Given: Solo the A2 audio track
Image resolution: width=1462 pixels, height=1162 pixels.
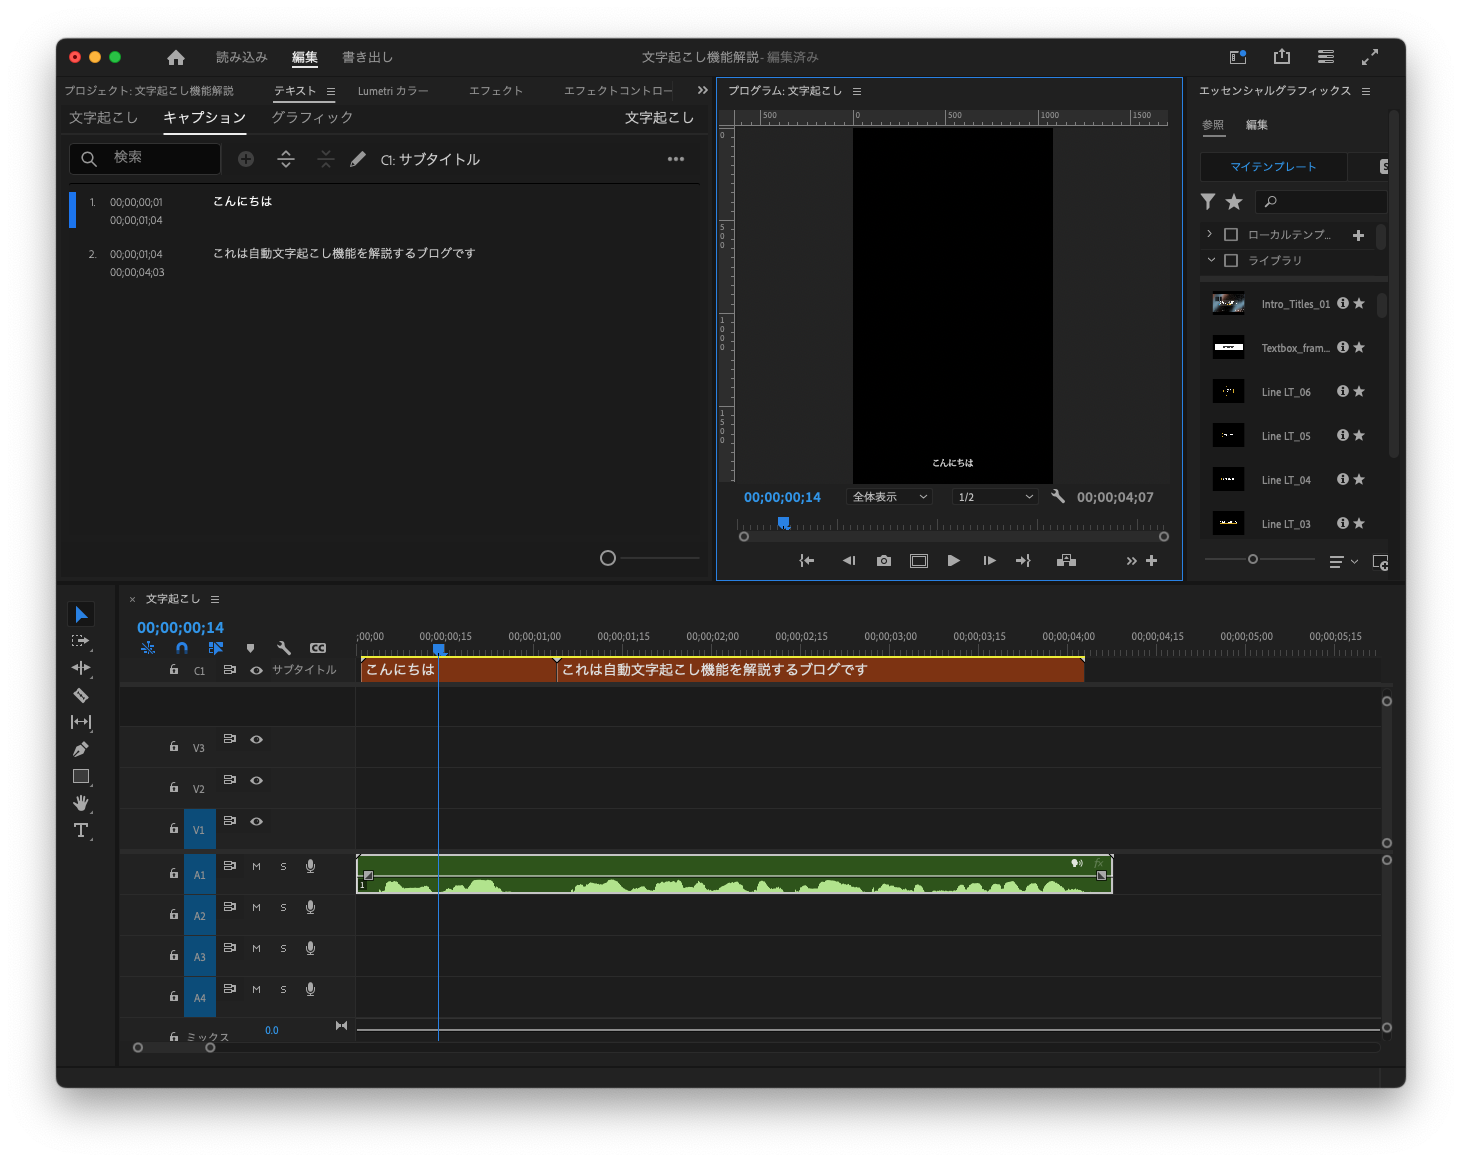Looking at the screenshot, I should tap(283, 907).
